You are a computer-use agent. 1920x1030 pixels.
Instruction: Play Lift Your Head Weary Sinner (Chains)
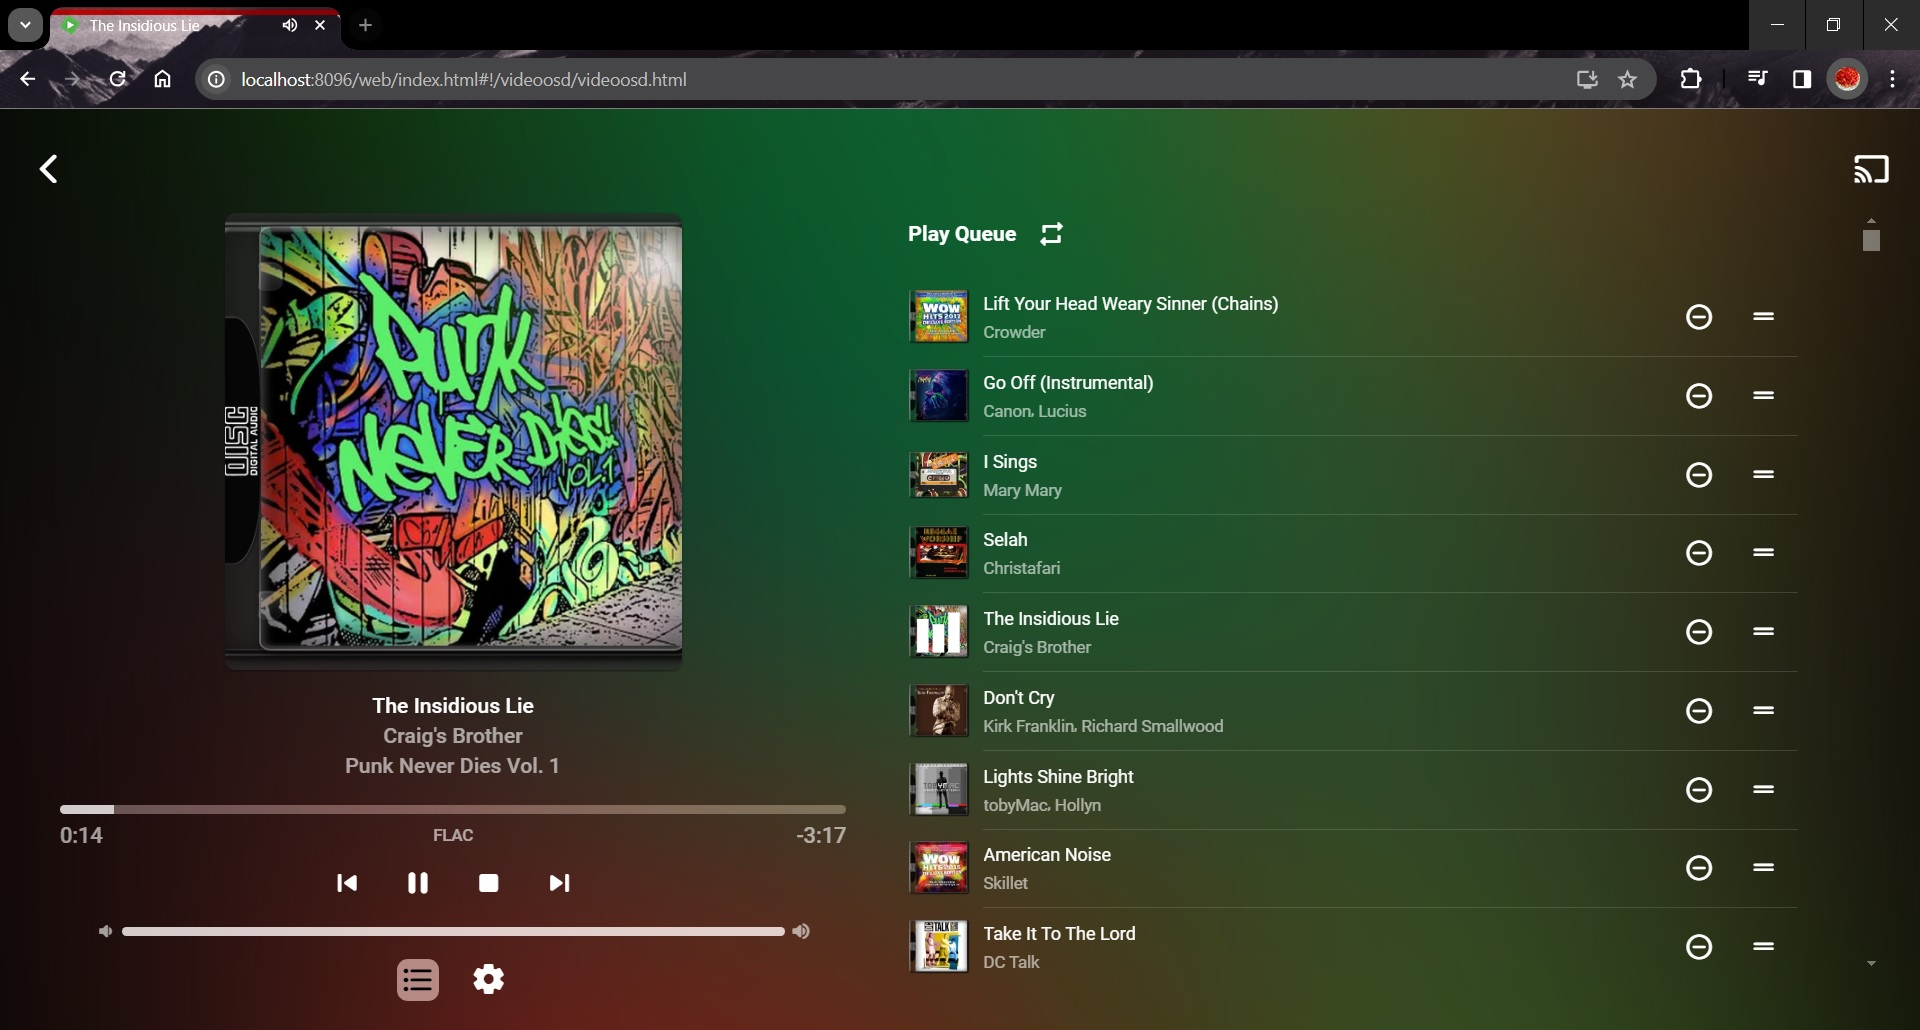[1130, 304]
